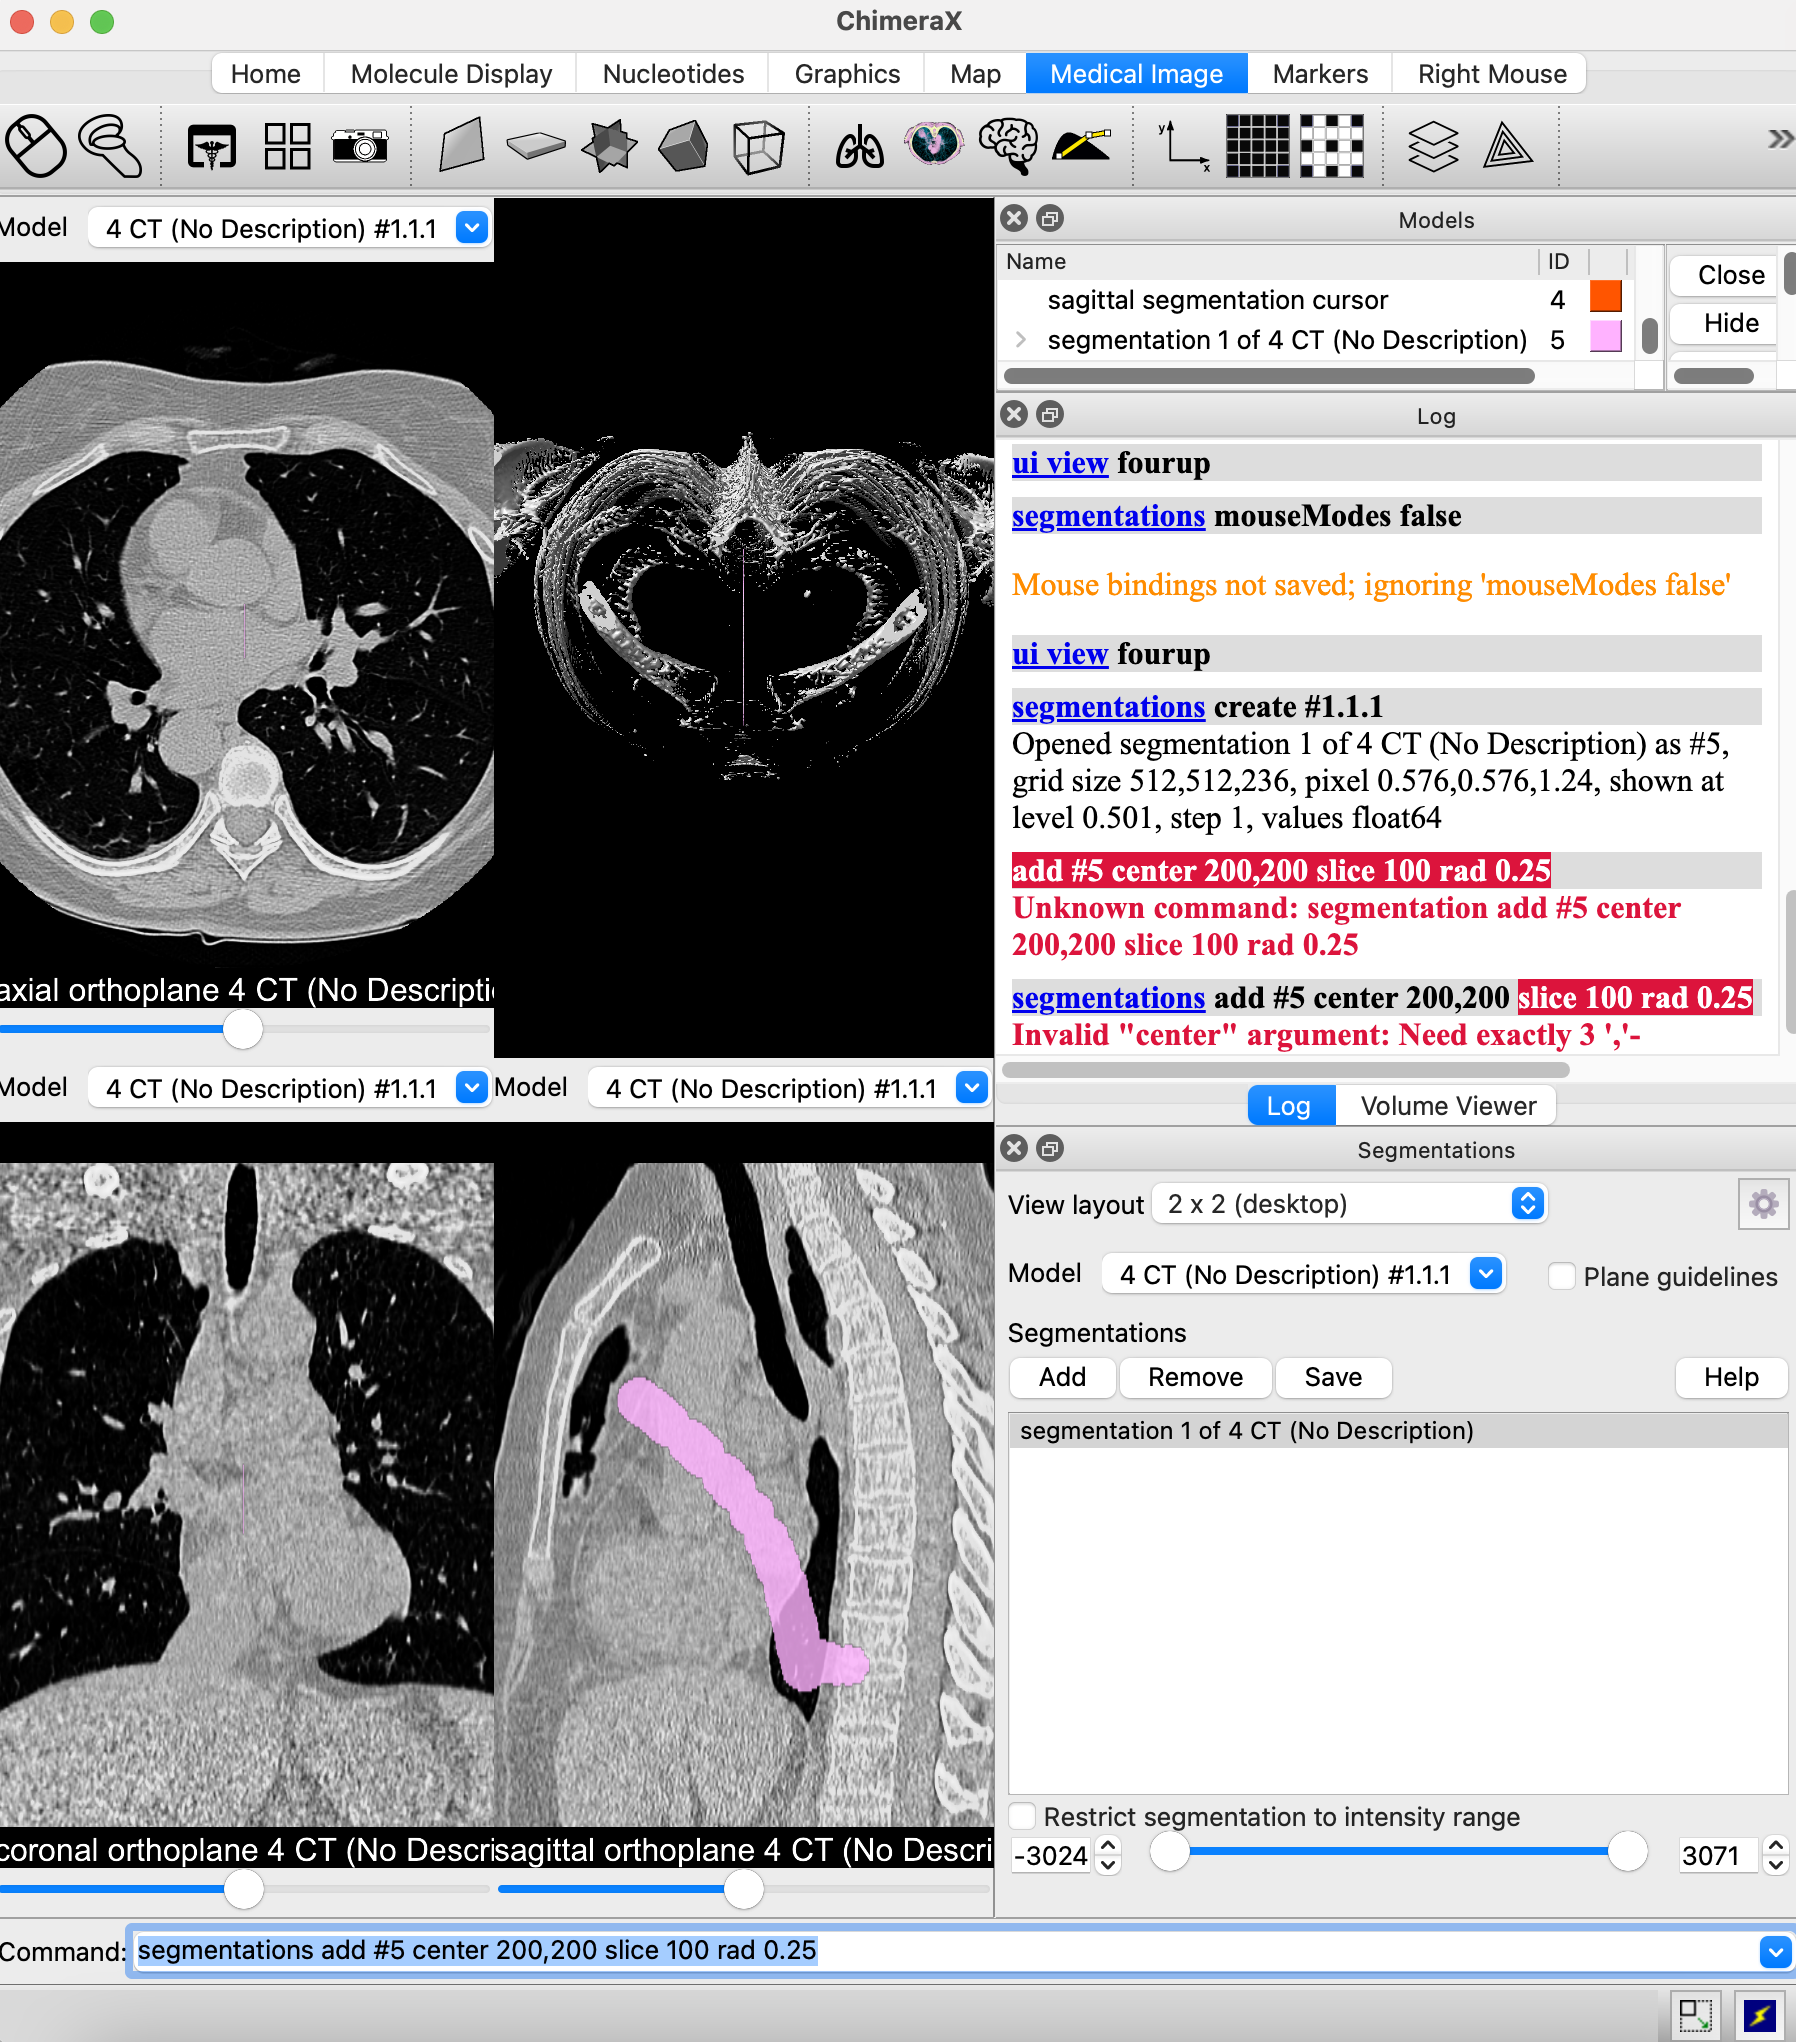
Task: Toggle Restrict segmentation to intensity range
Action: coord(1023,1817)
